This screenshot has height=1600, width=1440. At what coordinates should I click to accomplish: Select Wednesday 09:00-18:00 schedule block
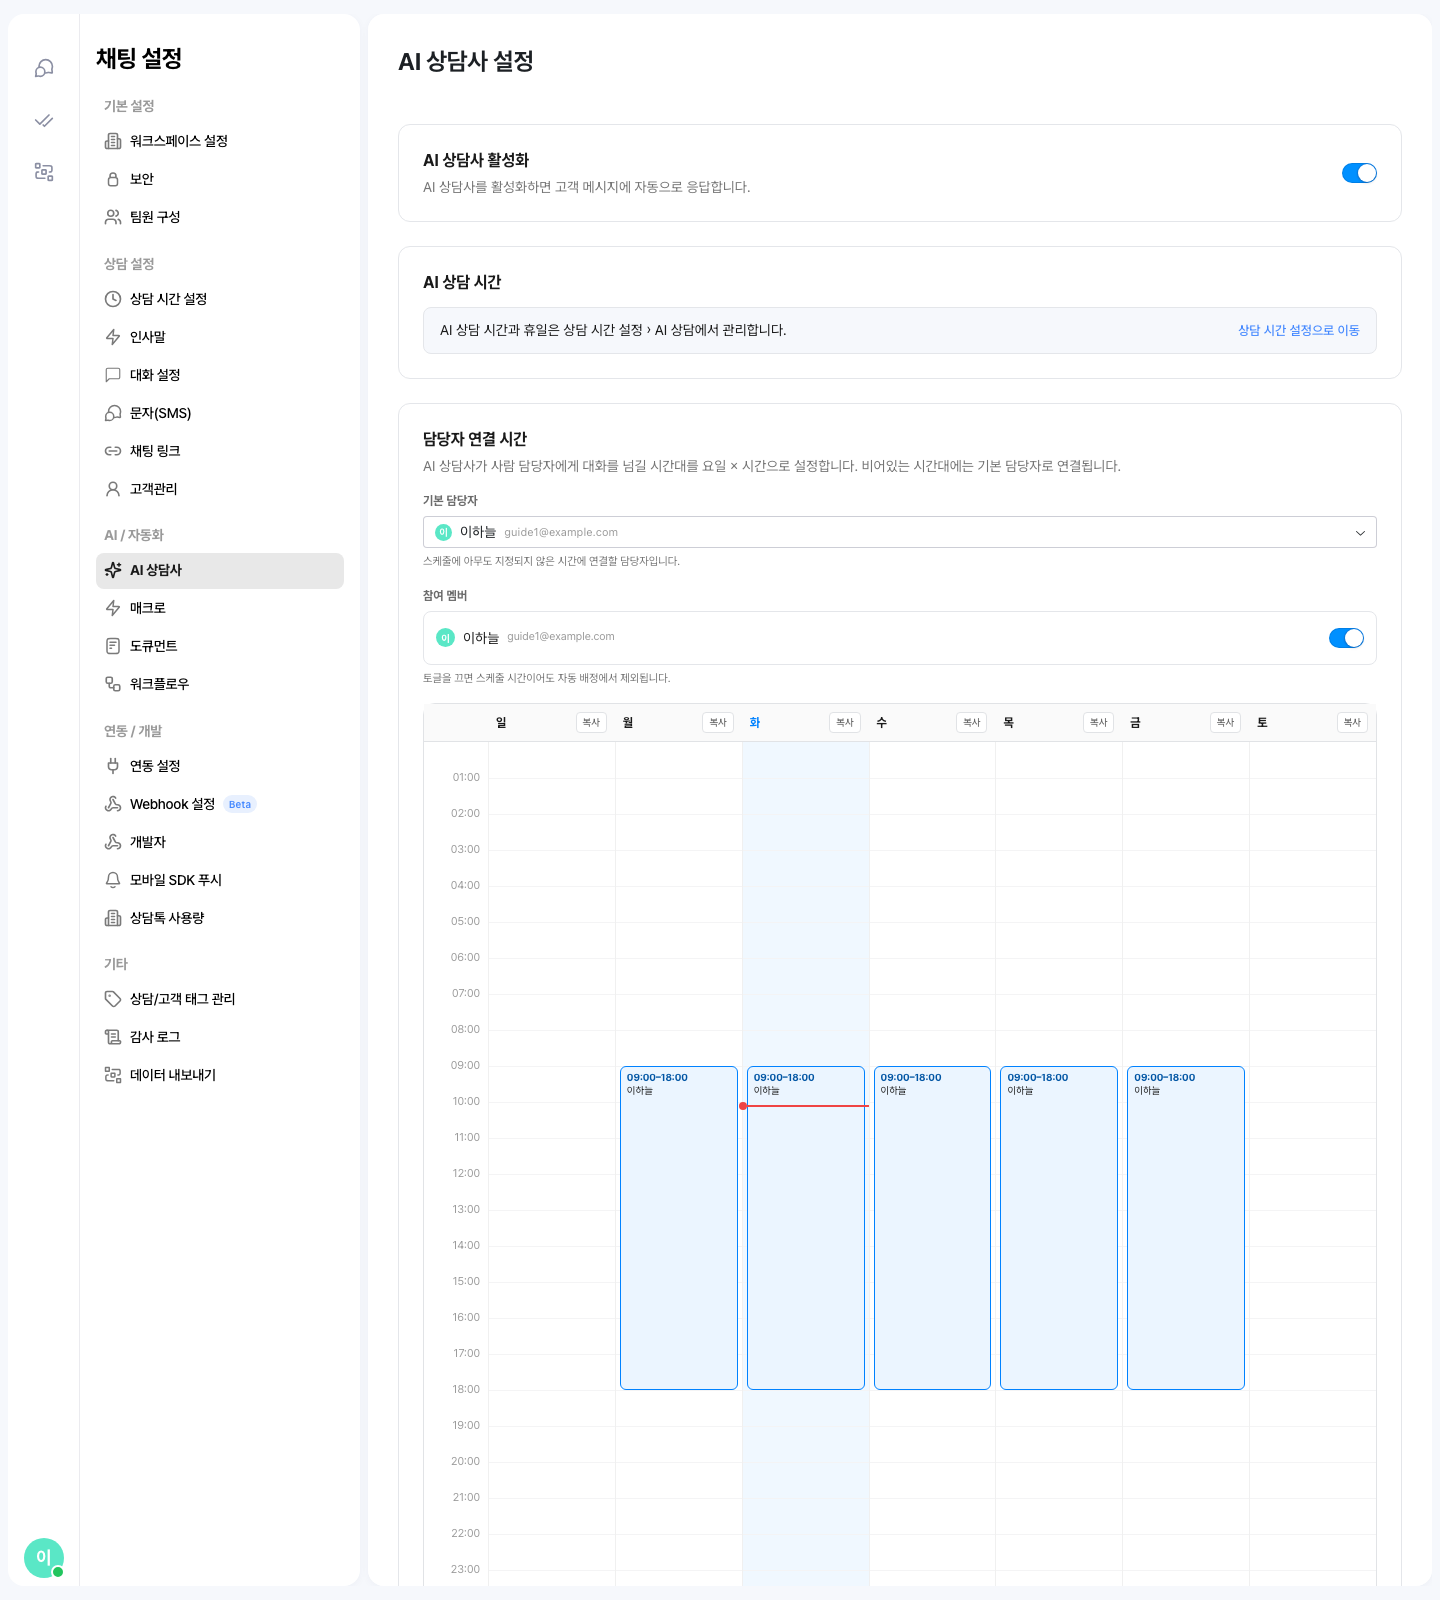pos(932,1228)
